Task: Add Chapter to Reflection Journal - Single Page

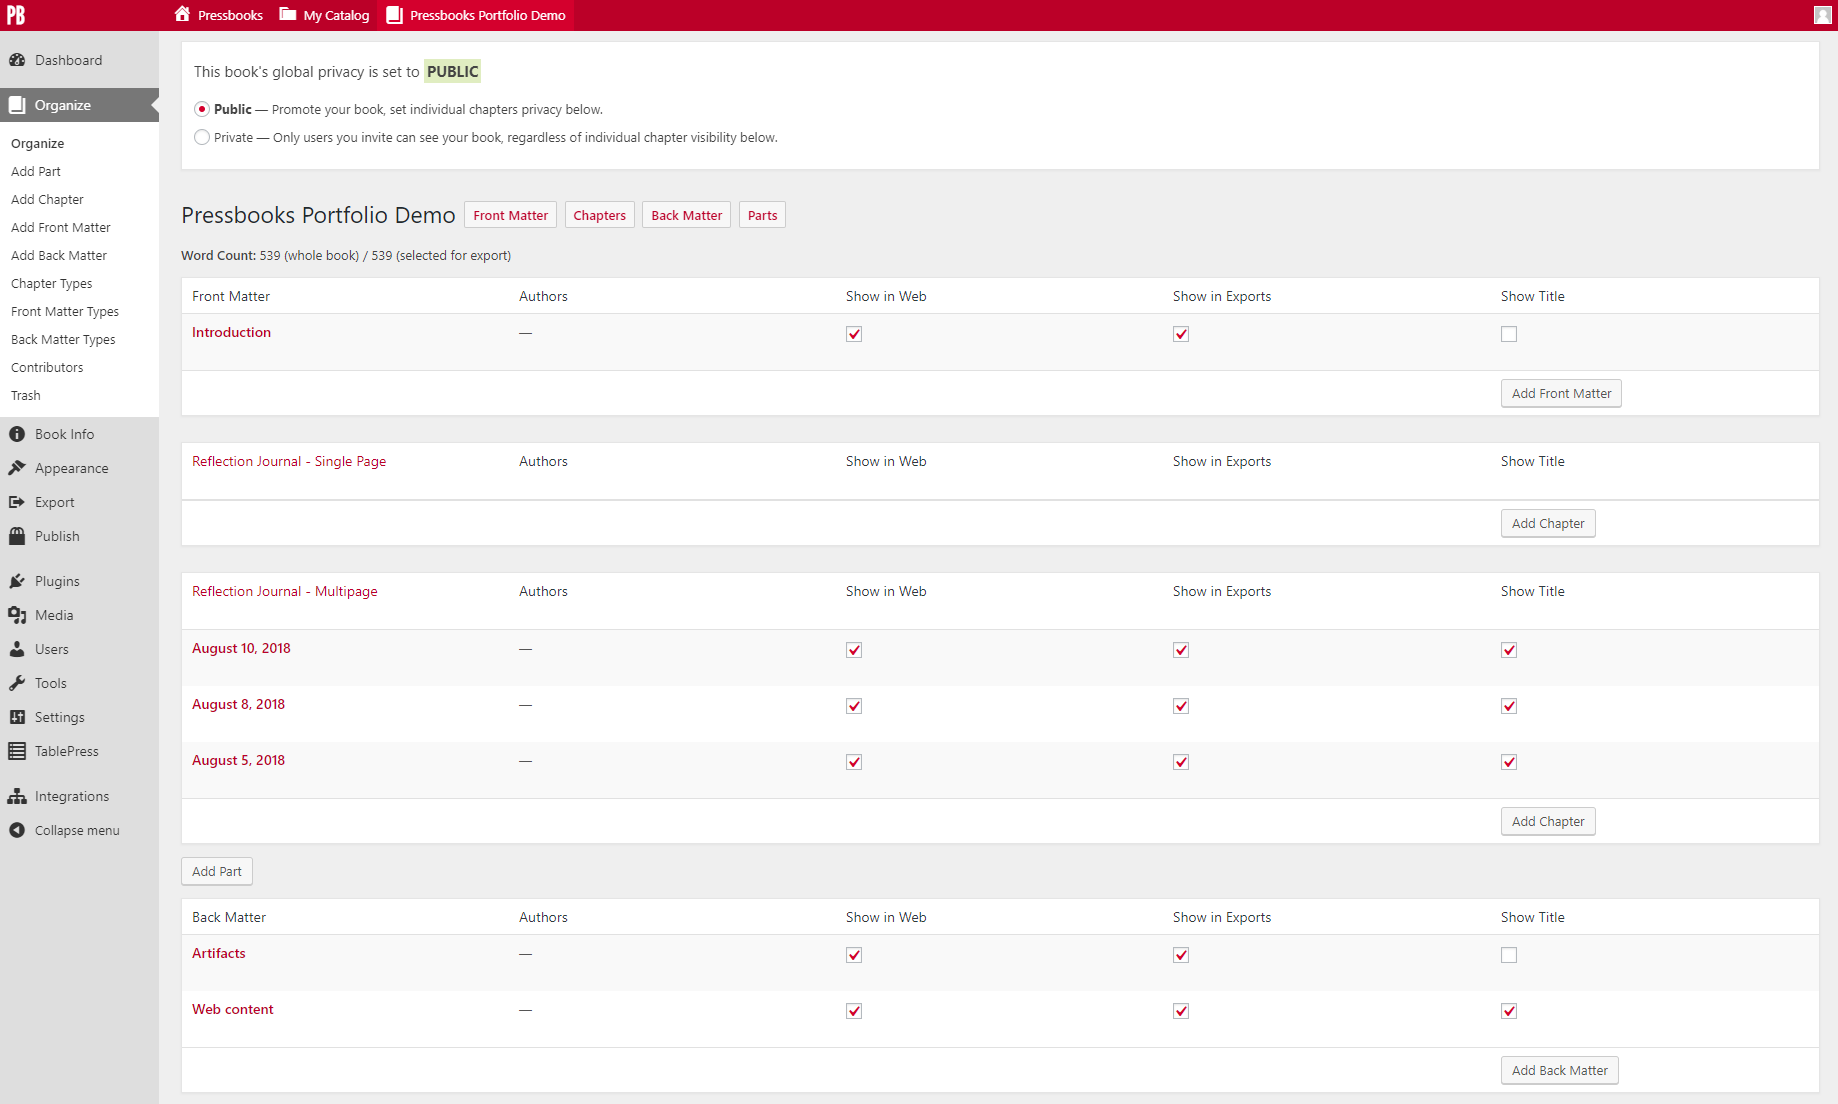Action: (x=1548, y=523)
